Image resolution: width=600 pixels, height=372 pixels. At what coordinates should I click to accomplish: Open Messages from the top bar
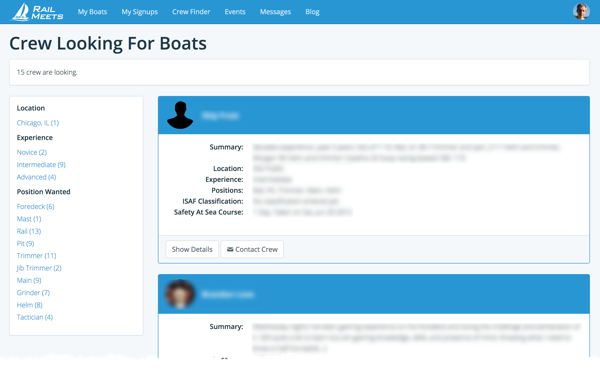pyautogui.click(x=275, y=12)
